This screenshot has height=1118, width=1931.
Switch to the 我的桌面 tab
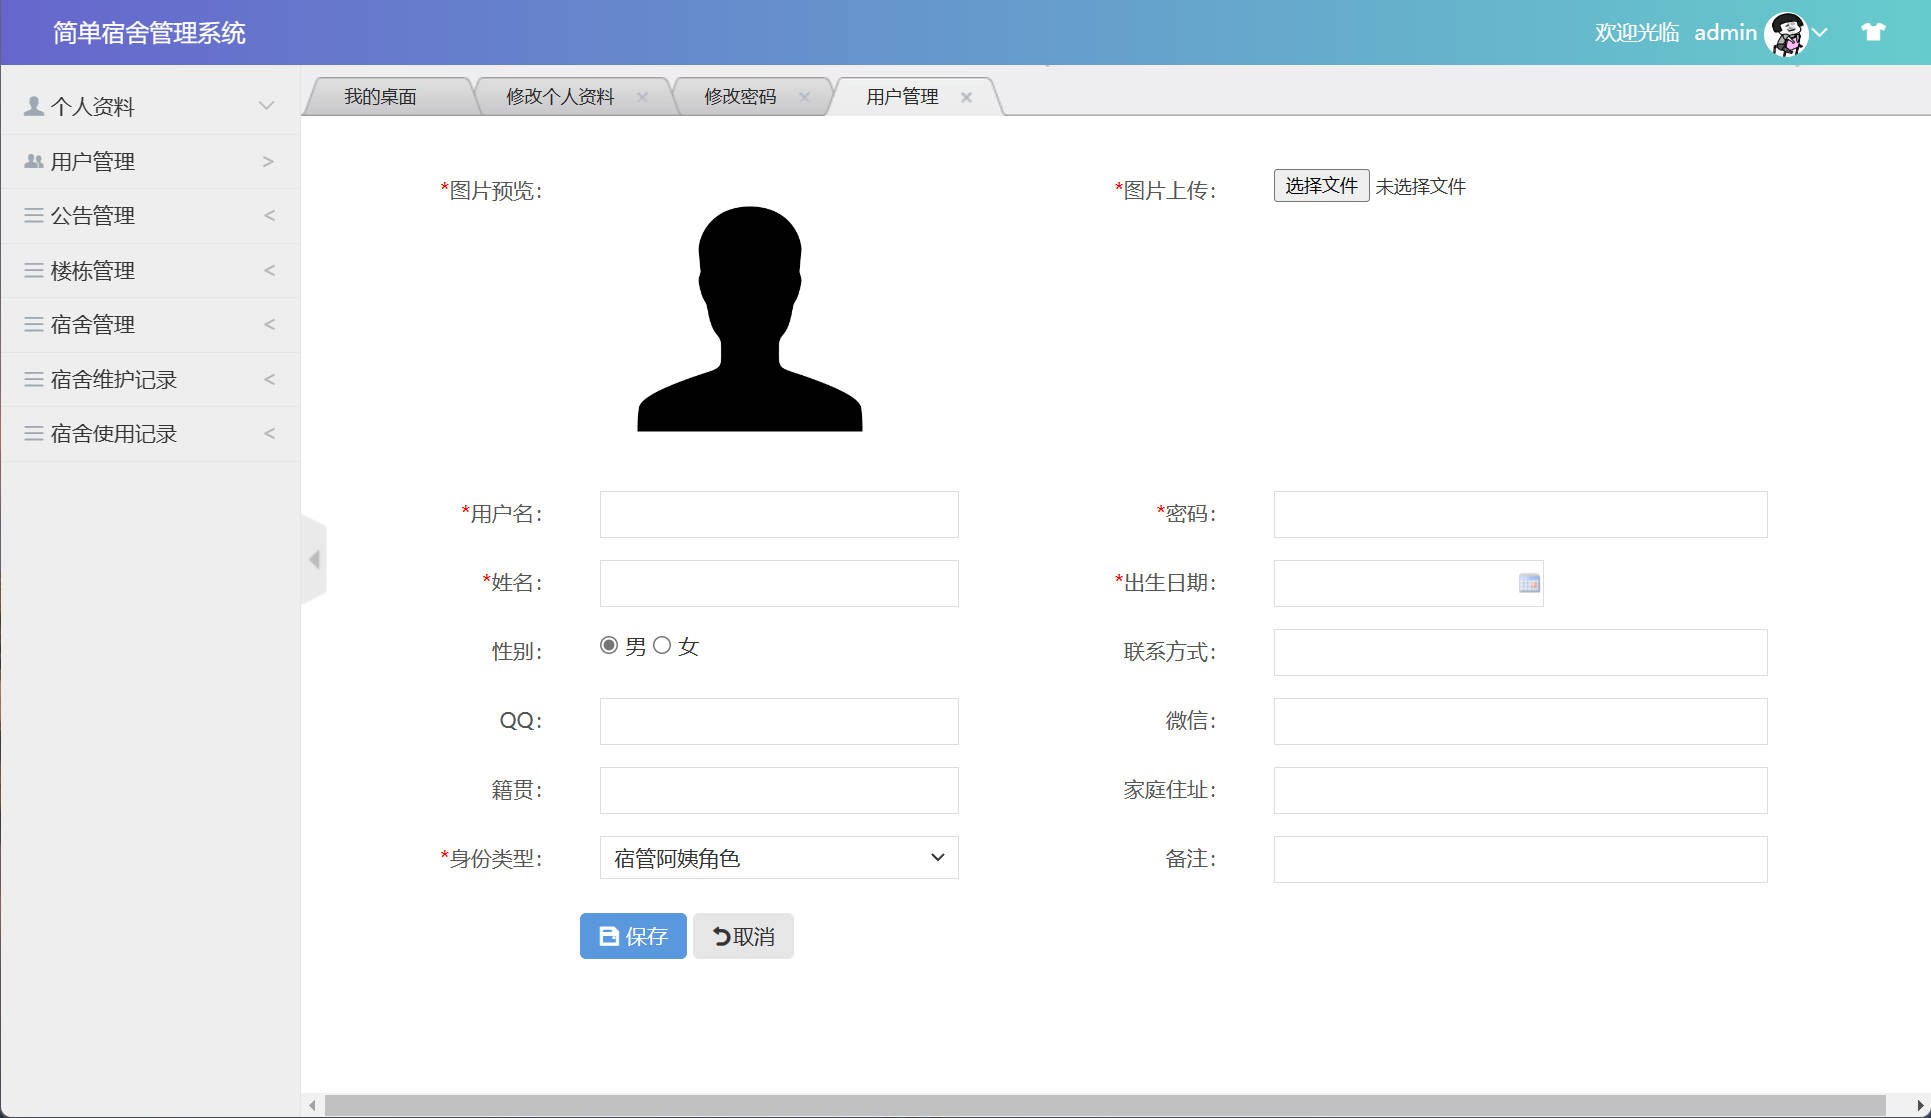pyautogui.click(x=381, y=96)
